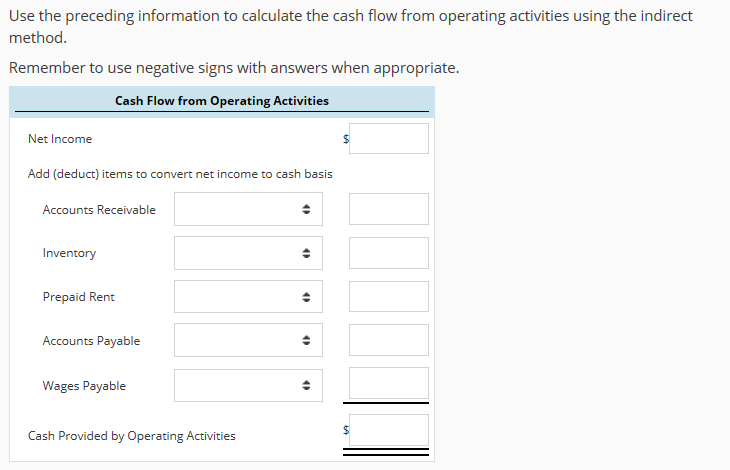
Task: Click the Cash Flow from Operating Activities header
Action: pyautogui.click(x=222, y=101)
